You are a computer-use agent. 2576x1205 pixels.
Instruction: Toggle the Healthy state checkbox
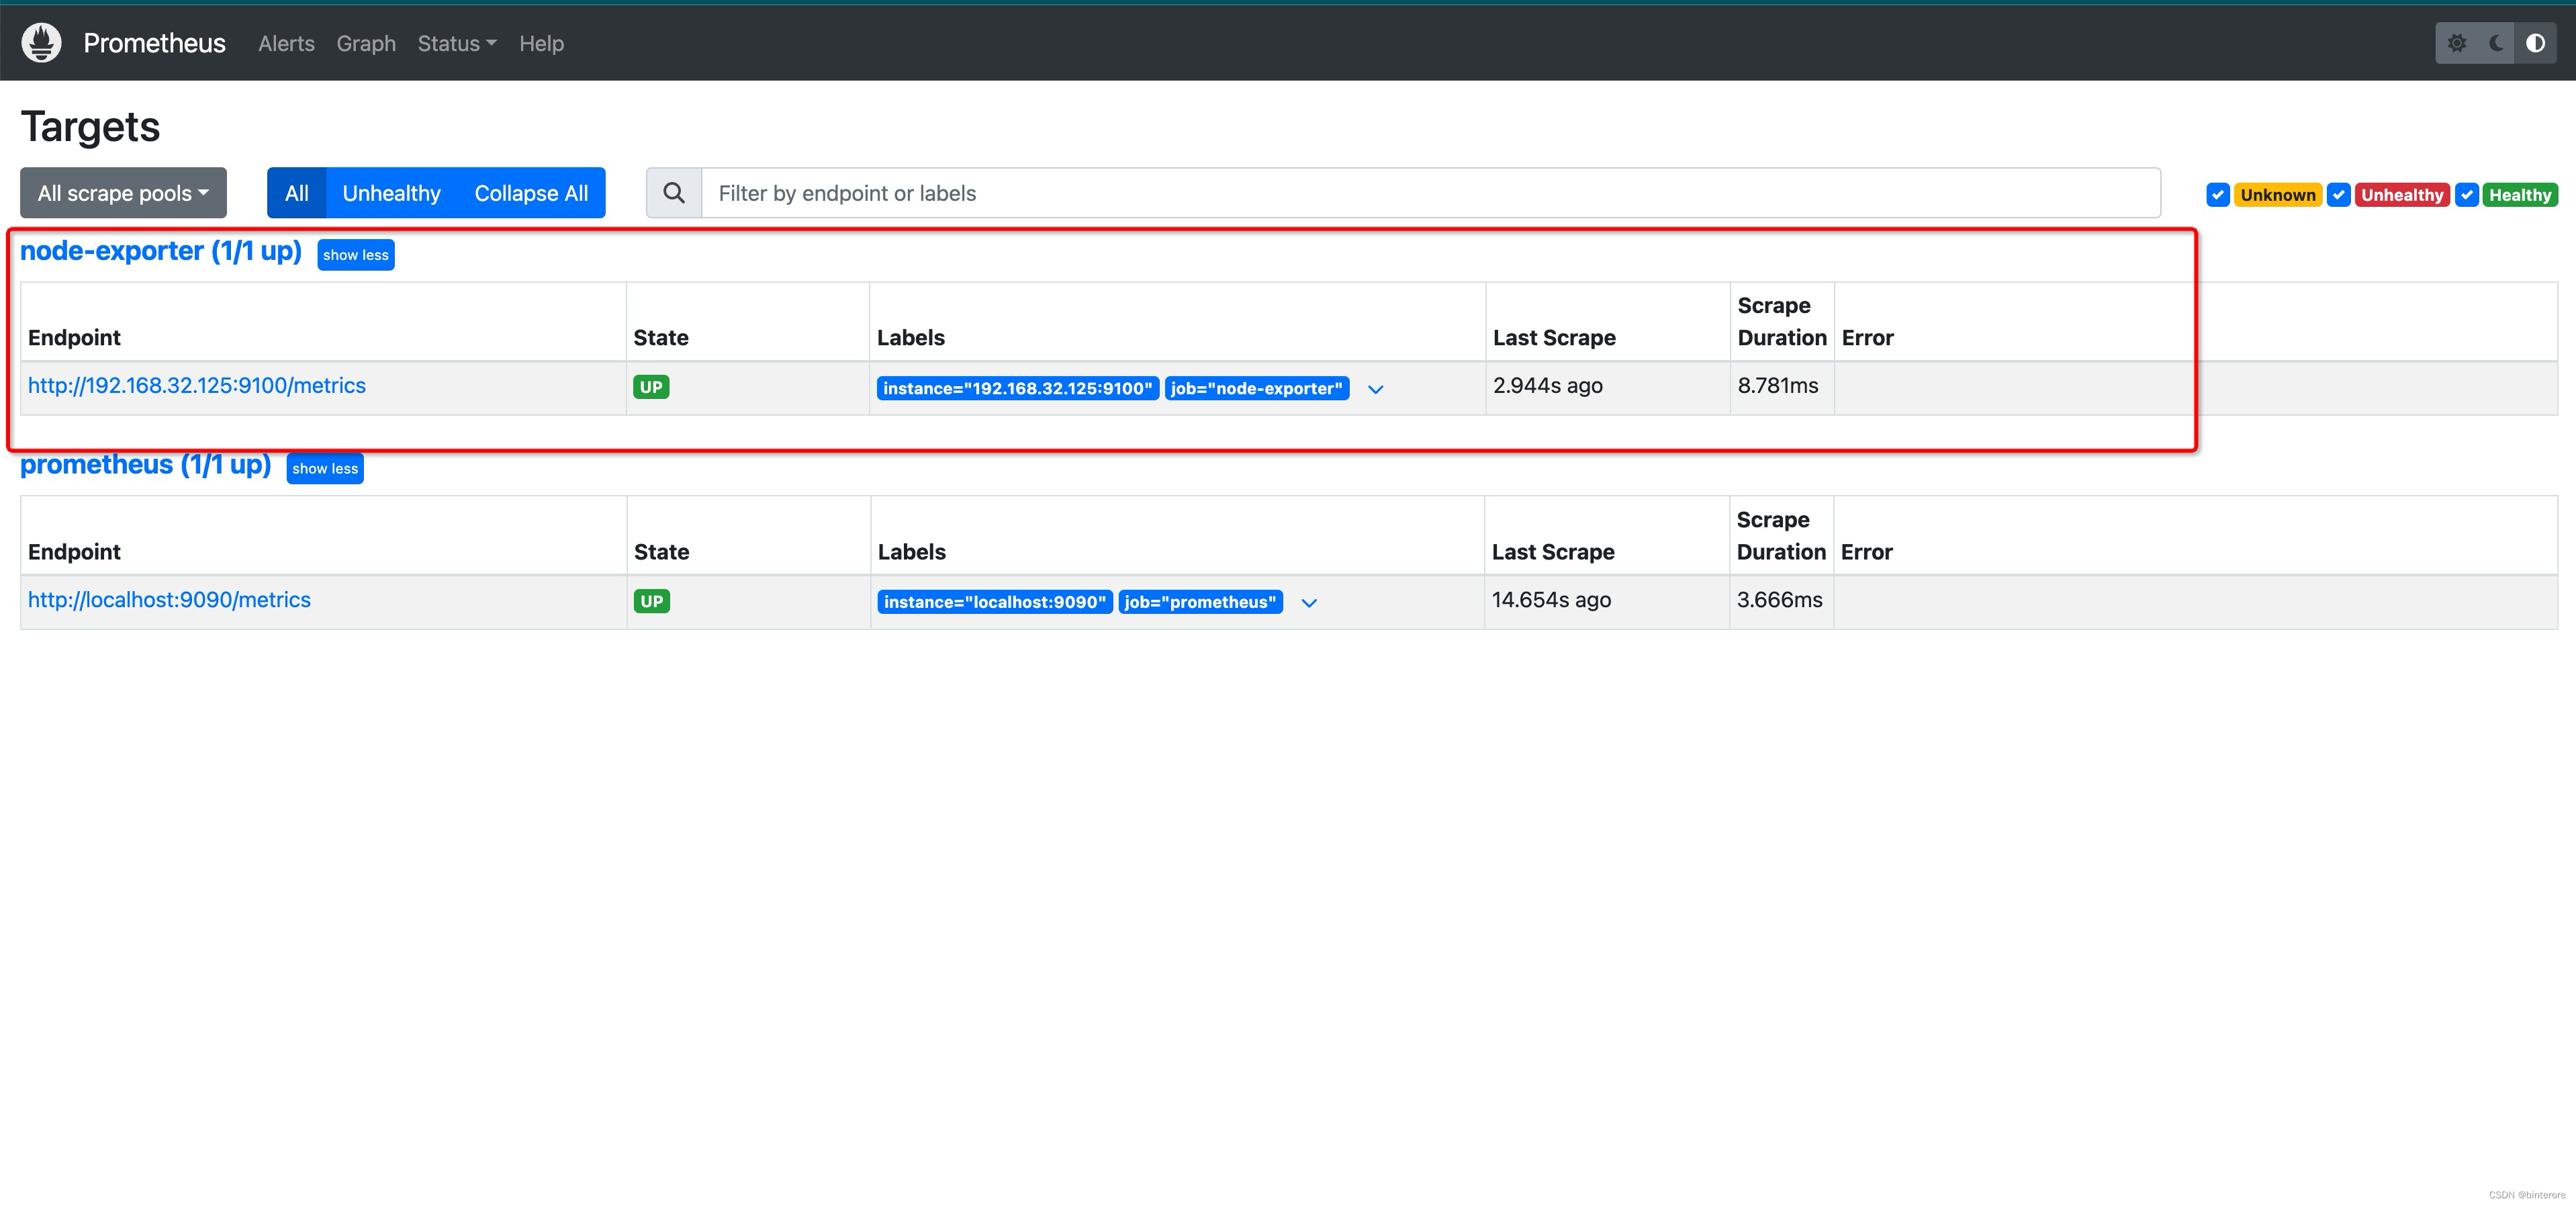click(2466, 195)
